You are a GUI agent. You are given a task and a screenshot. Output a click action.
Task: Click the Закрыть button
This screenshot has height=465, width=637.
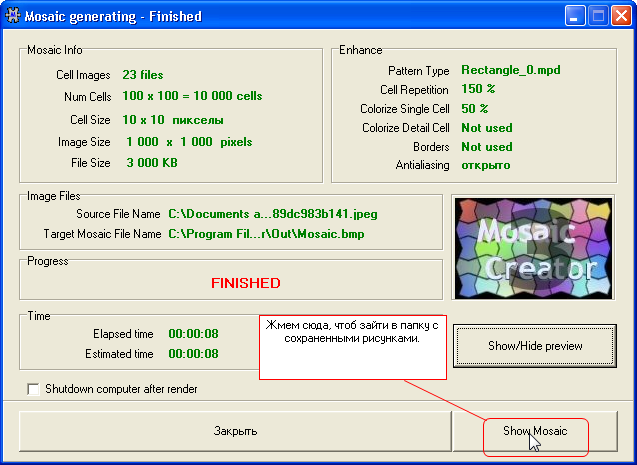[235, 431]
